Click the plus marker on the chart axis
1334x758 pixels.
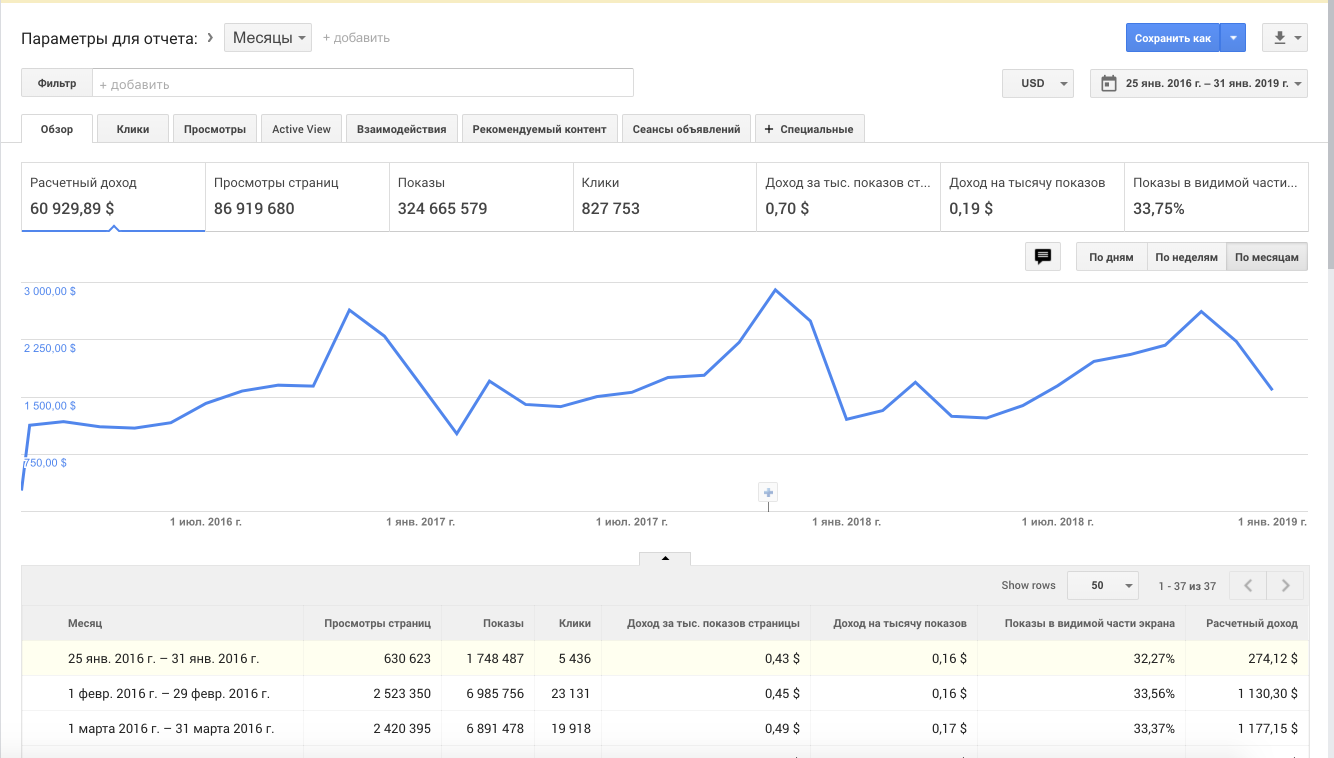pyautogui.click(x=768, y=492)
